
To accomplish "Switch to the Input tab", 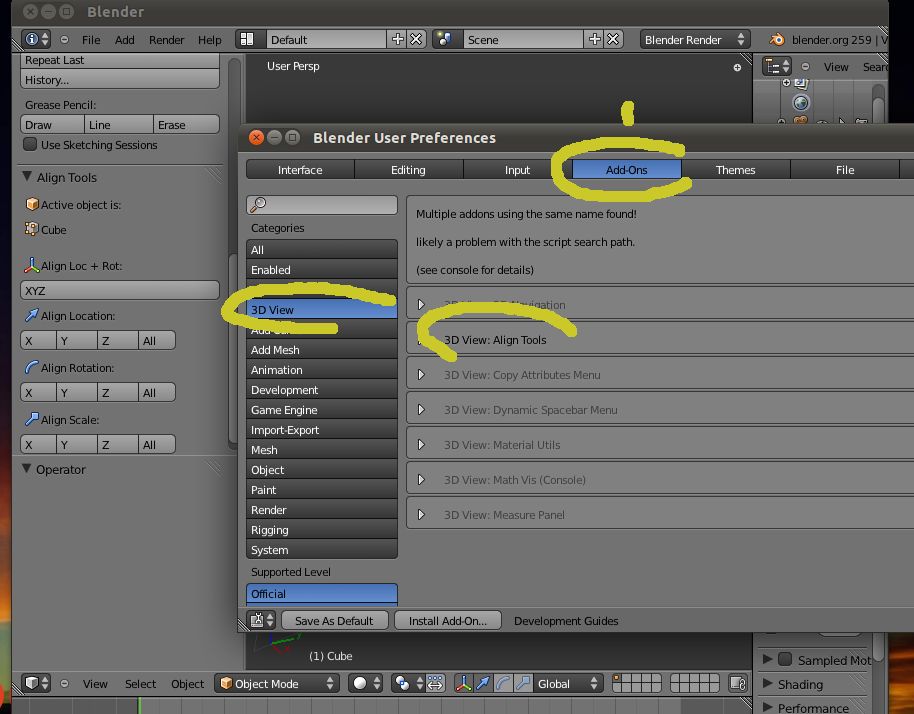I will coord(518,170).
